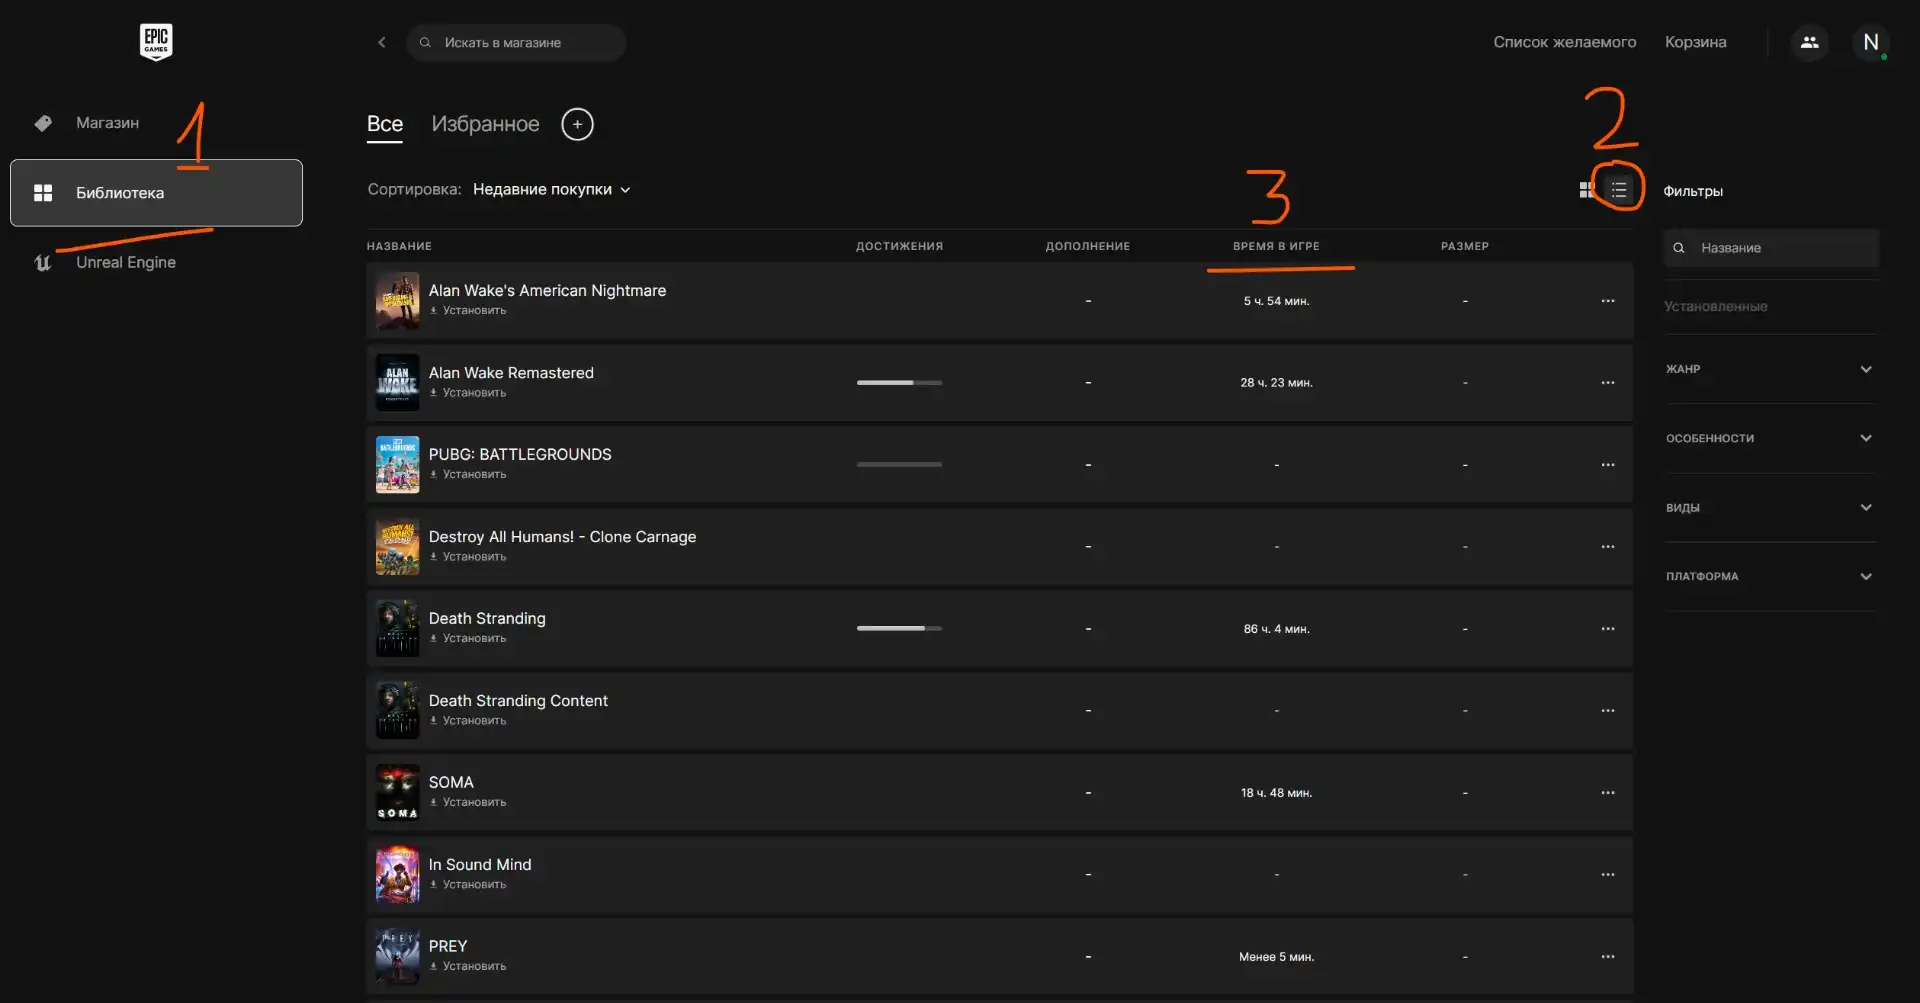Viewport: 1920px width, 1003px height.
Task: Open more options for PUBG: BATTLEGROUNDS
Action: [x=1608, y=465]
